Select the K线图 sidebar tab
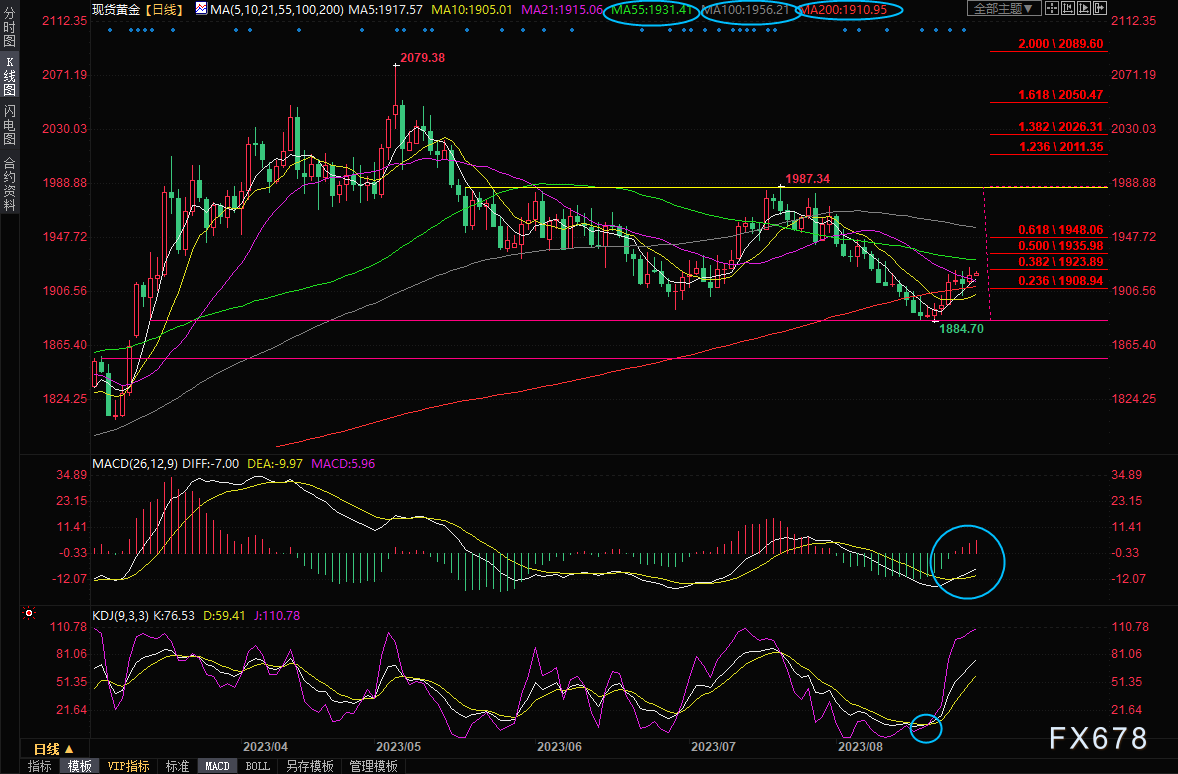1178x774 pixels. coord(9,76)
